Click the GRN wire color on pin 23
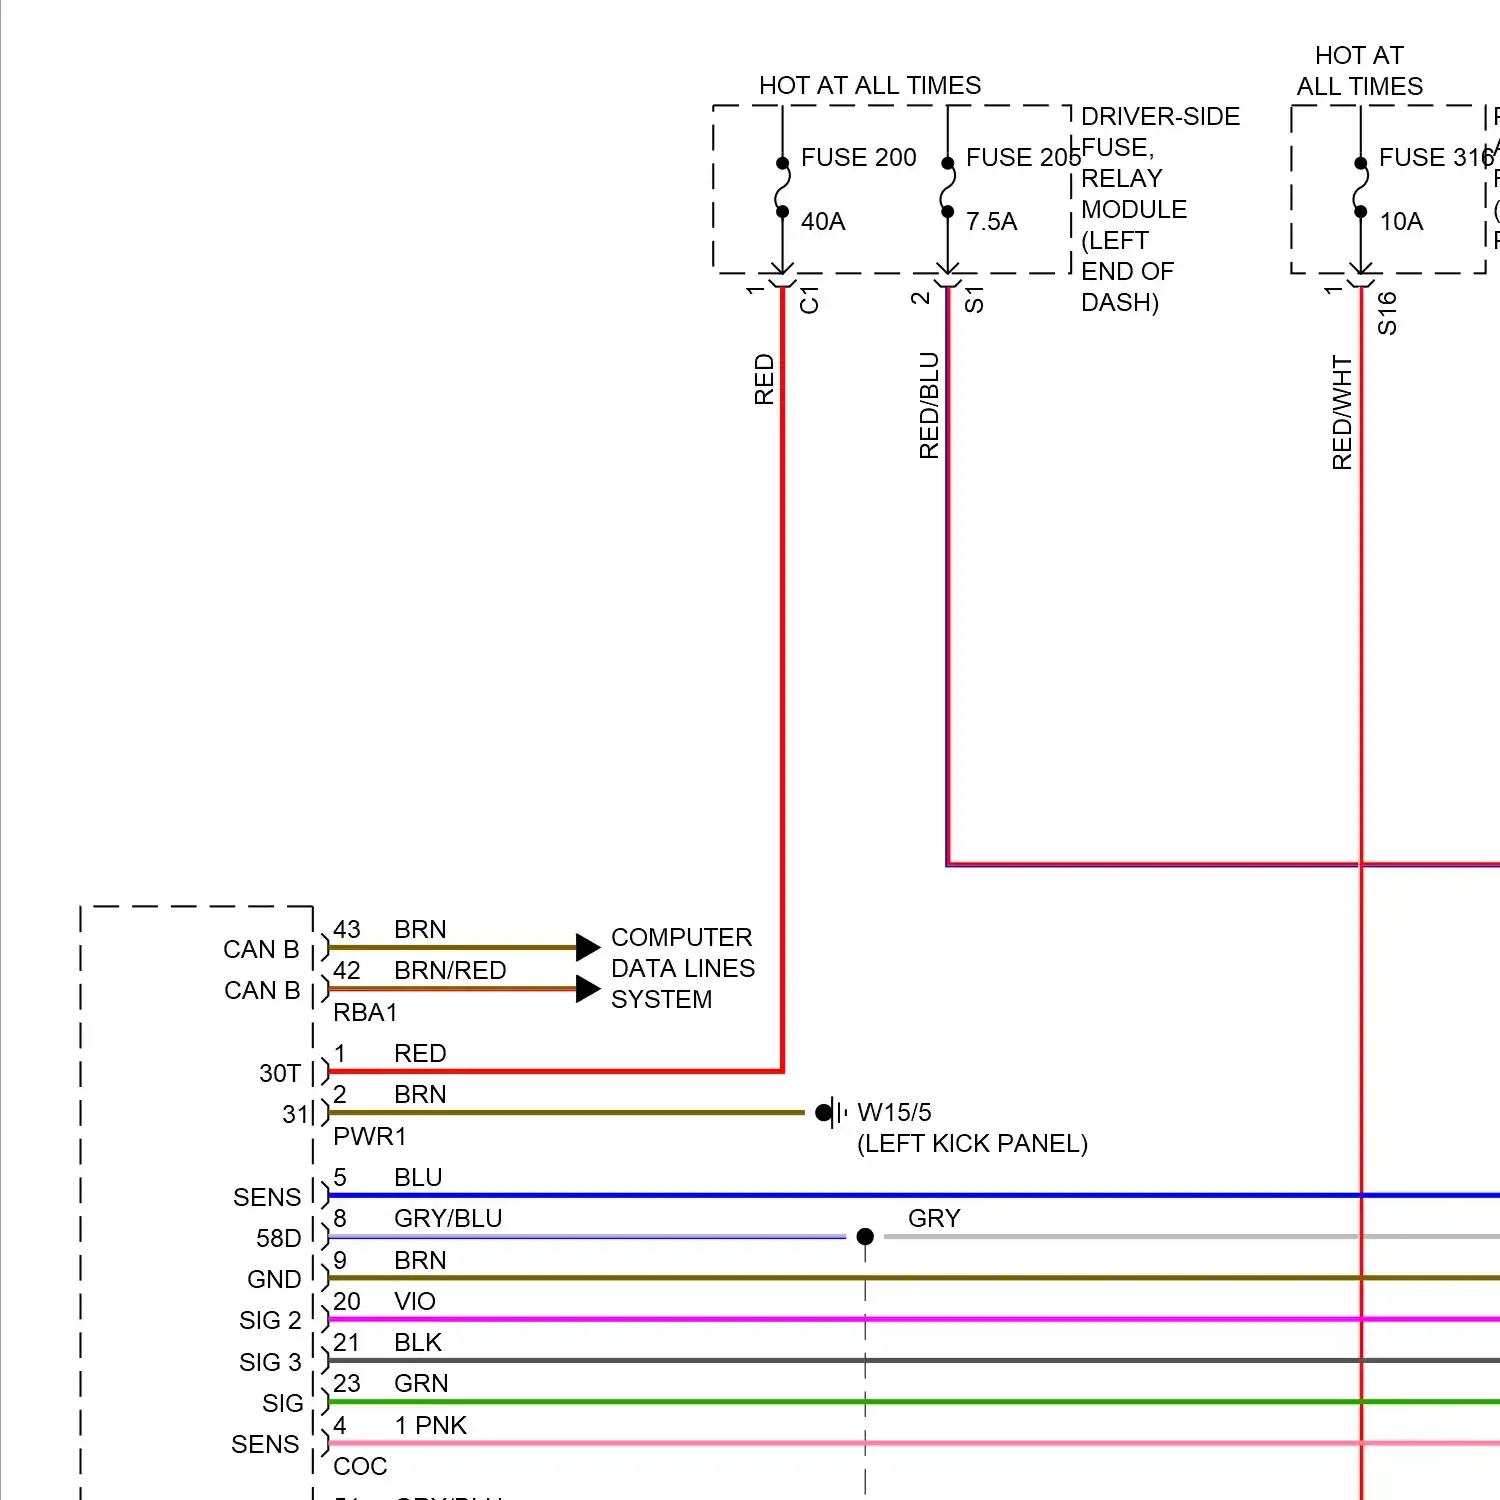Image resolution: width=1500 pixels, height=1500 pixels. [x=421, y=1383]
